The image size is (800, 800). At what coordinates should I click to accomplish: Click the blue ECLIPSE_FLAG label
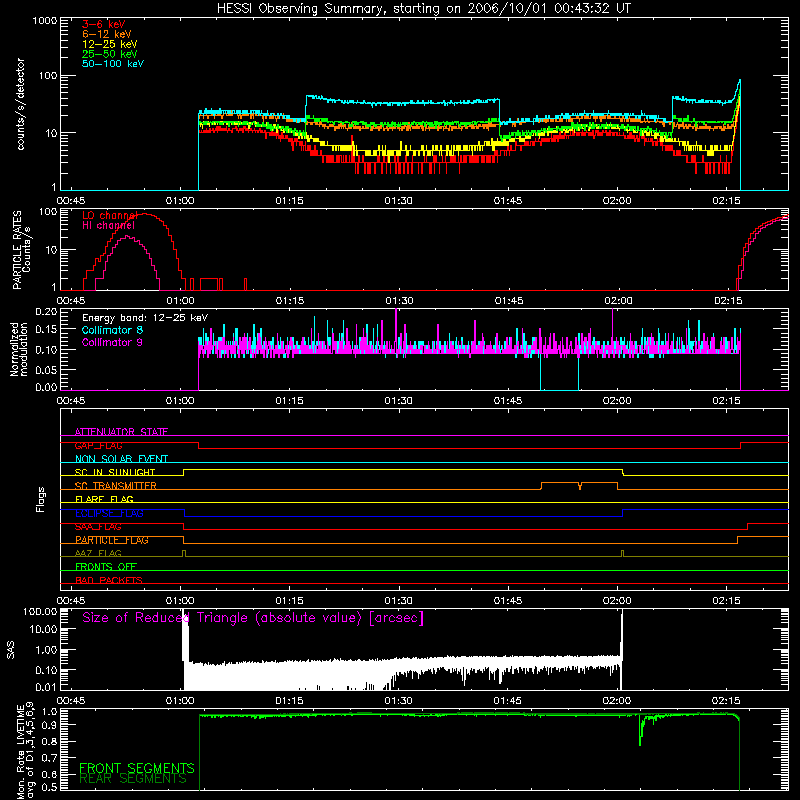[x=109, y=513]
